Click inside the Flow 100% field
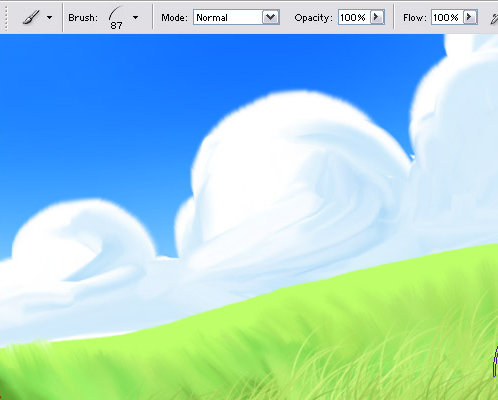The image size is (498, 400). [447, 17]
